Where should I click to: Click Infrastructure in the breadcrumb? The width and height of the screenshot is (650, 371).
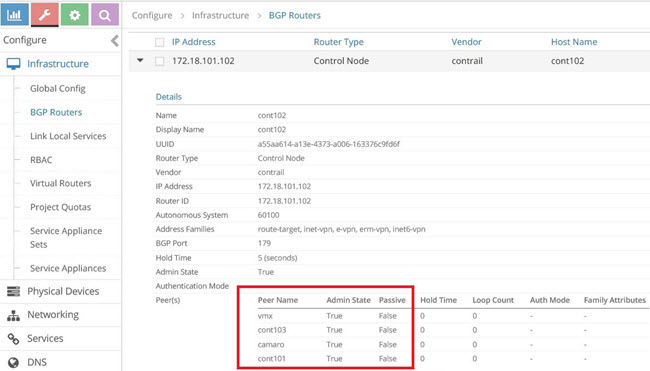[220, 16]
